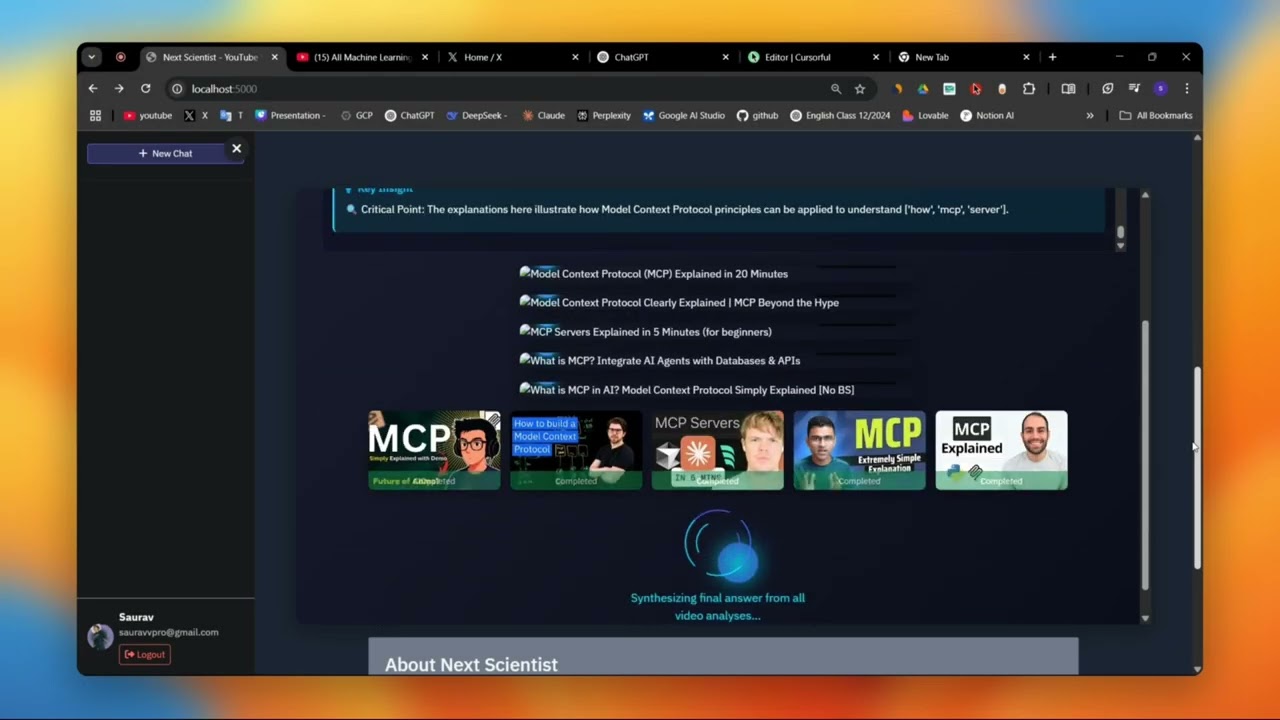Viewport: 1280px width, 720px height.
Task: Open the github bookmark
Action: (757, 116)
